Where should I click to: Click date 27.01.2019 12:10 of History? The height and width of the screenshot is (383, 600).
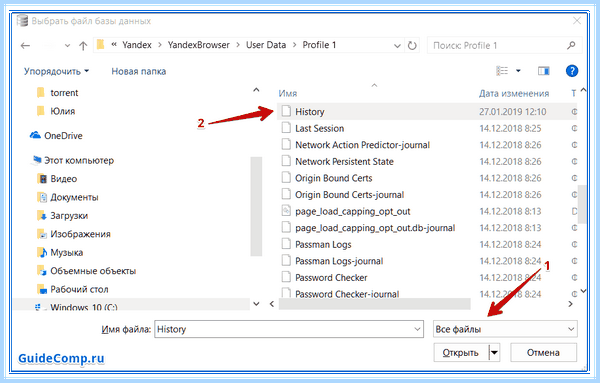[x=512, y=112]
